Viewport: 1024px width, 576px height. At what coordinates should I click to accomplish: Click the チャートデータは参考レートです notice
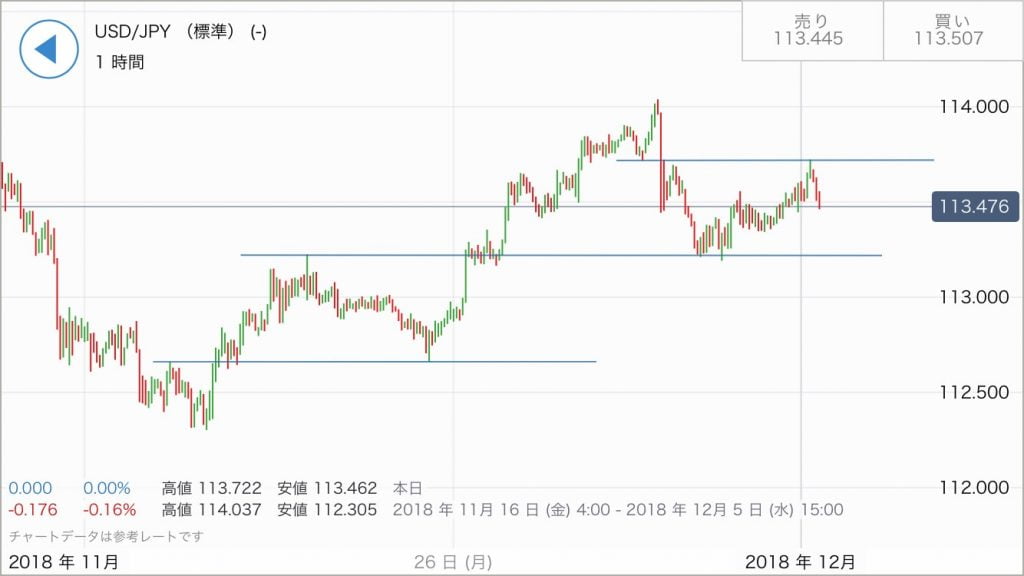point(106,536)
